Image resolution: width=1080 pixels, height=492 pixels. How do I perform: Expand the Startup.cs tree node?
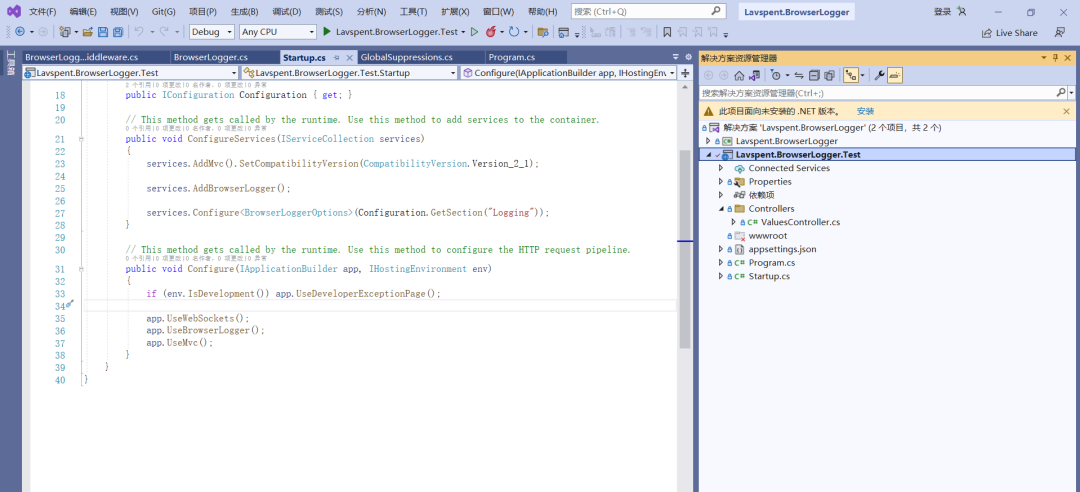click(720, 276)
